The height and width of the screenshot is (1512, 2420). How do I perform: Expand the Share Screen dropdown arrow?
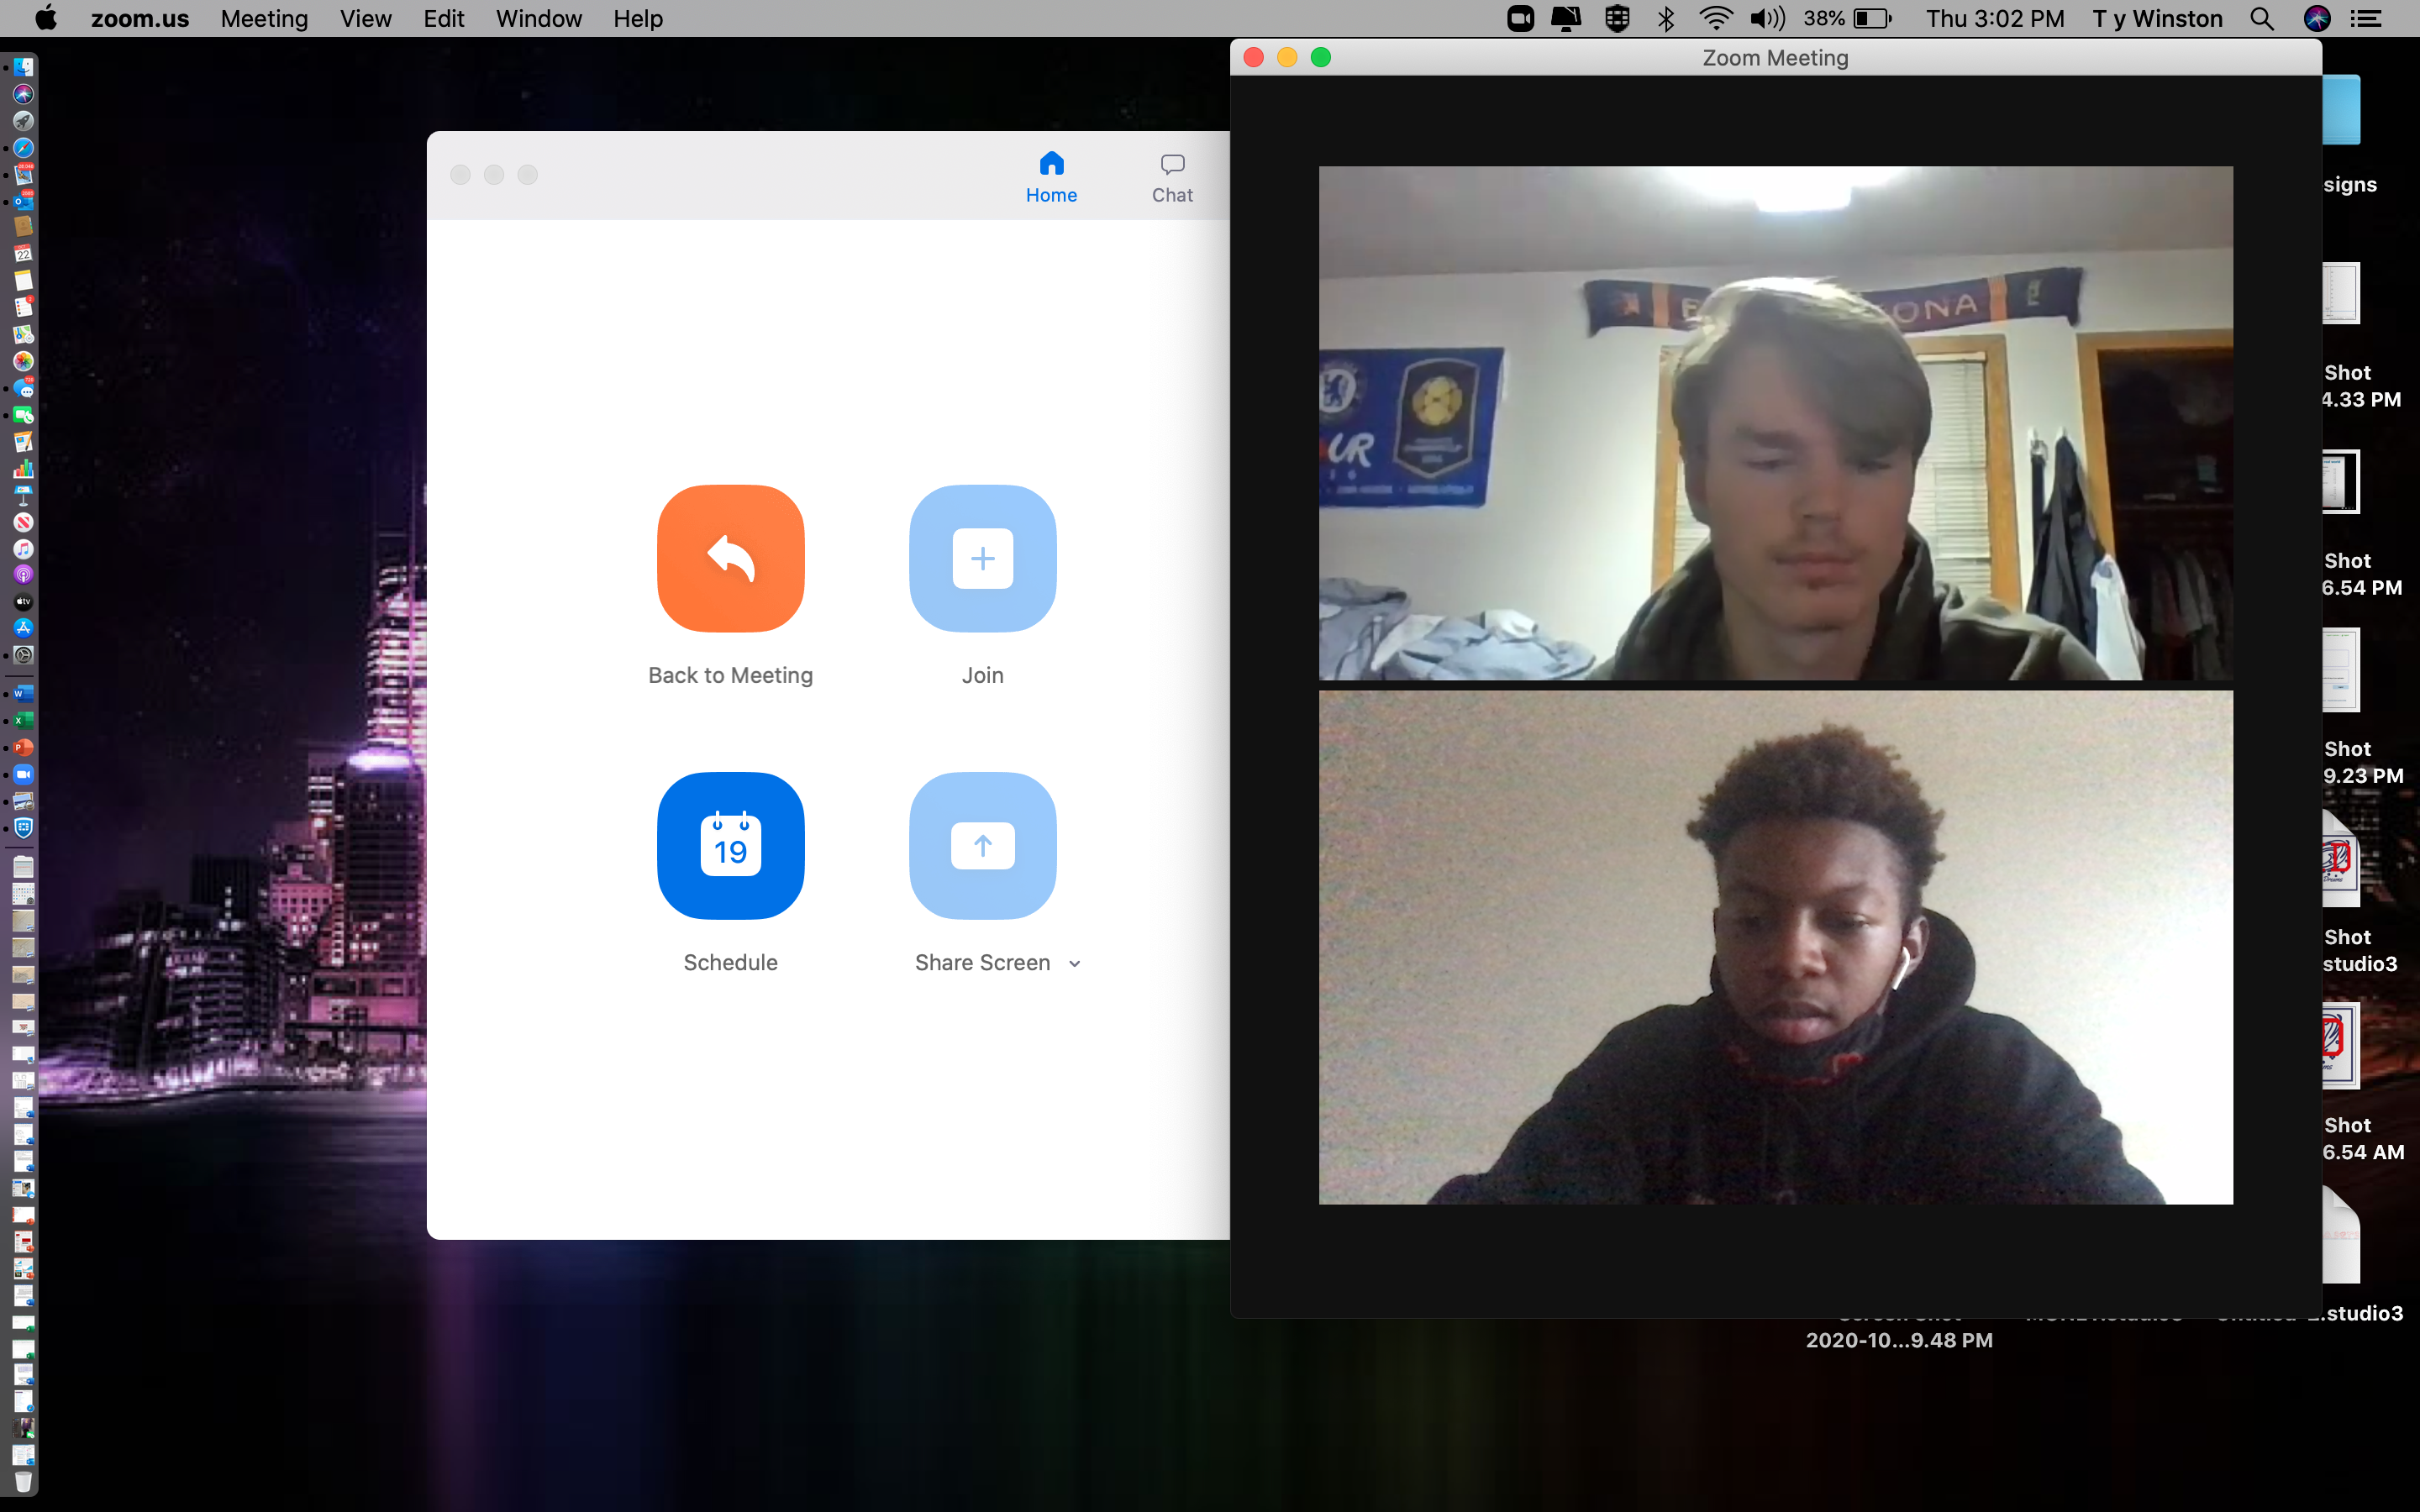(x=1076, y=963)
